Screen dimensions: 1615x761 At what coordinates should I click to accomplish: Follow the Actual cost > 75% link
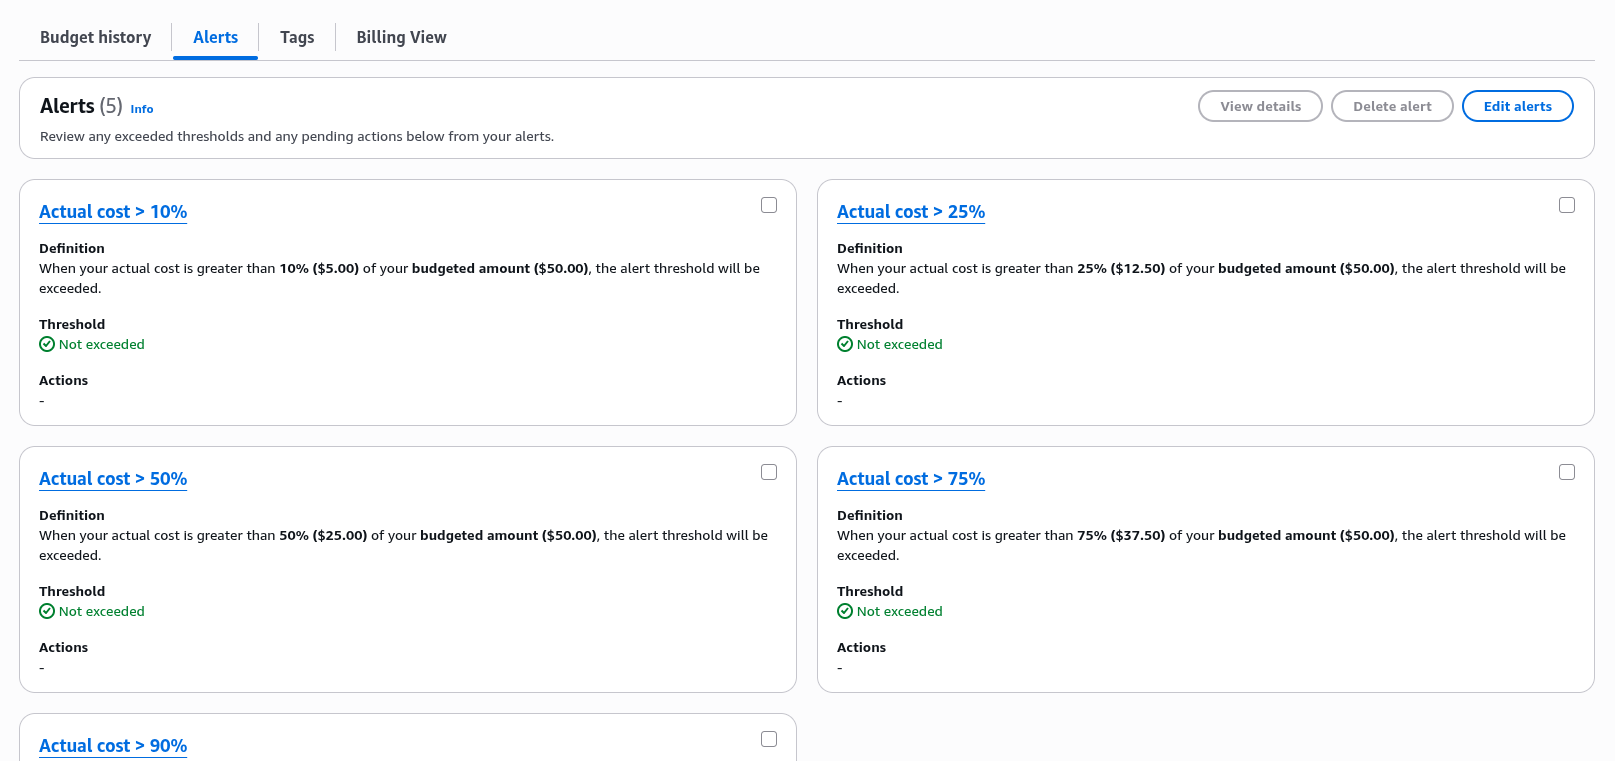click(x=910, y=479)
